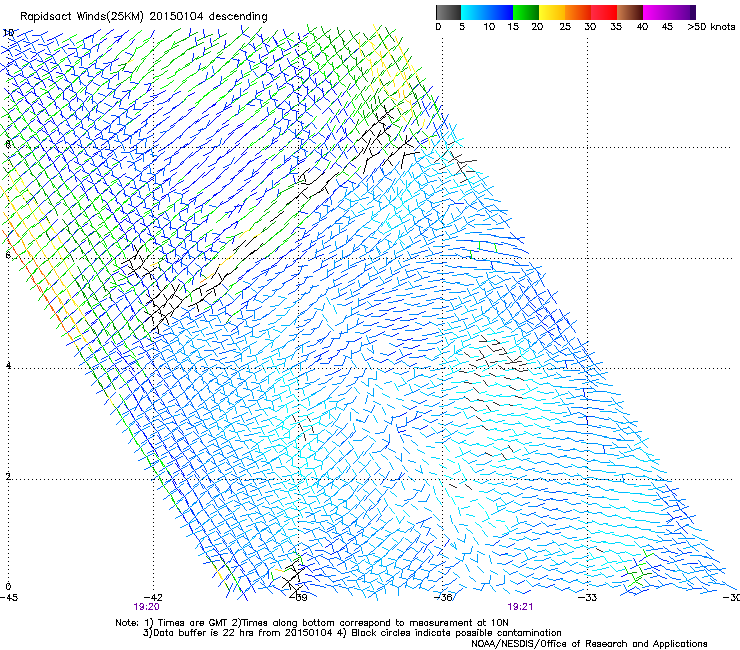
Task: Click the yellow 20-25 knots legend segment
Action: tap(552, 12)
